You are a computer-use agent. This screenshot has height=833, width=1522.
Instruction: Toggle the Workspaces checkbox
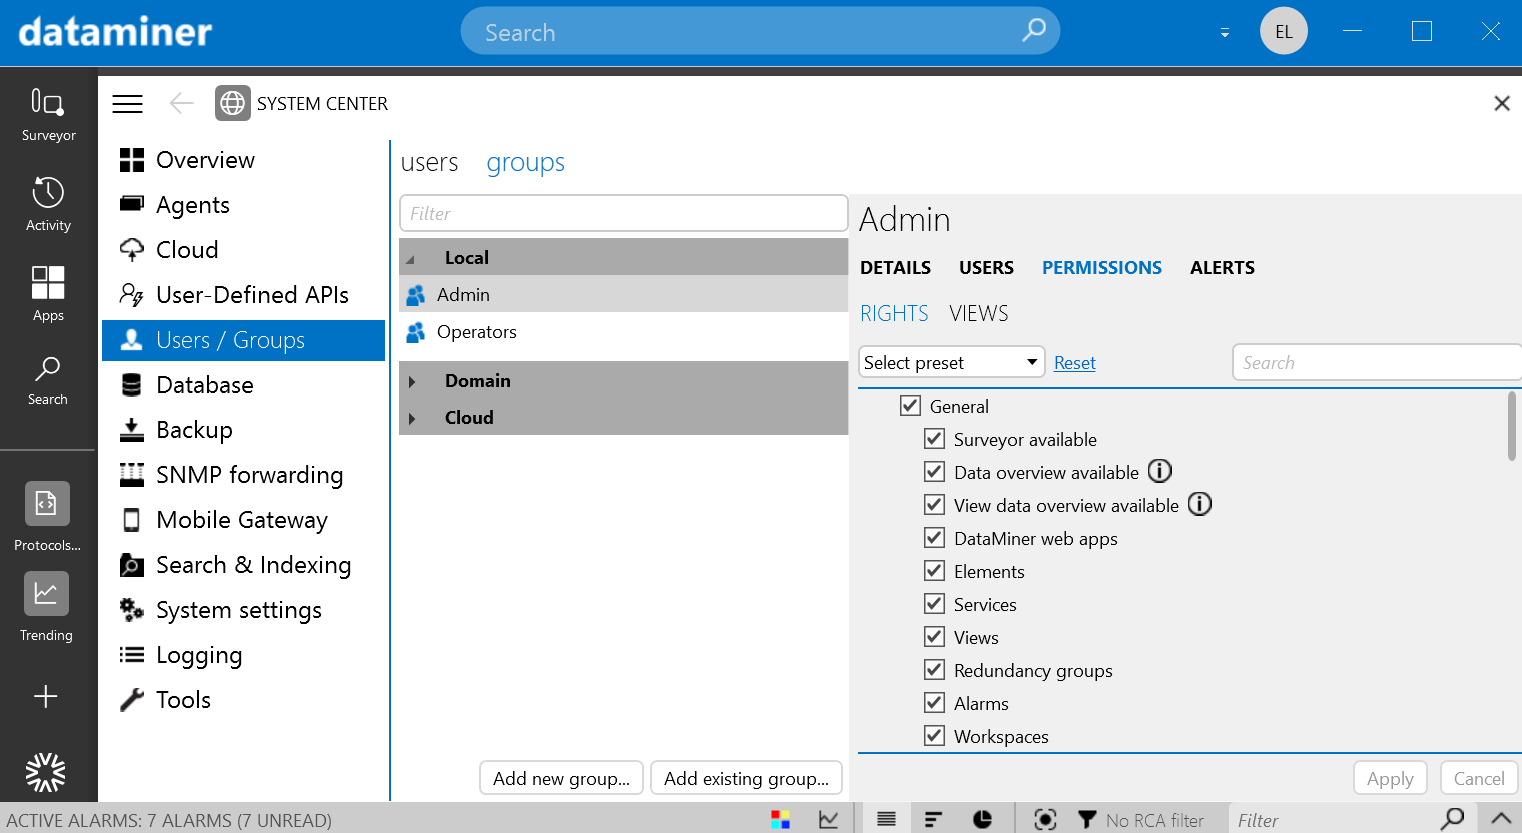[934, 735]
